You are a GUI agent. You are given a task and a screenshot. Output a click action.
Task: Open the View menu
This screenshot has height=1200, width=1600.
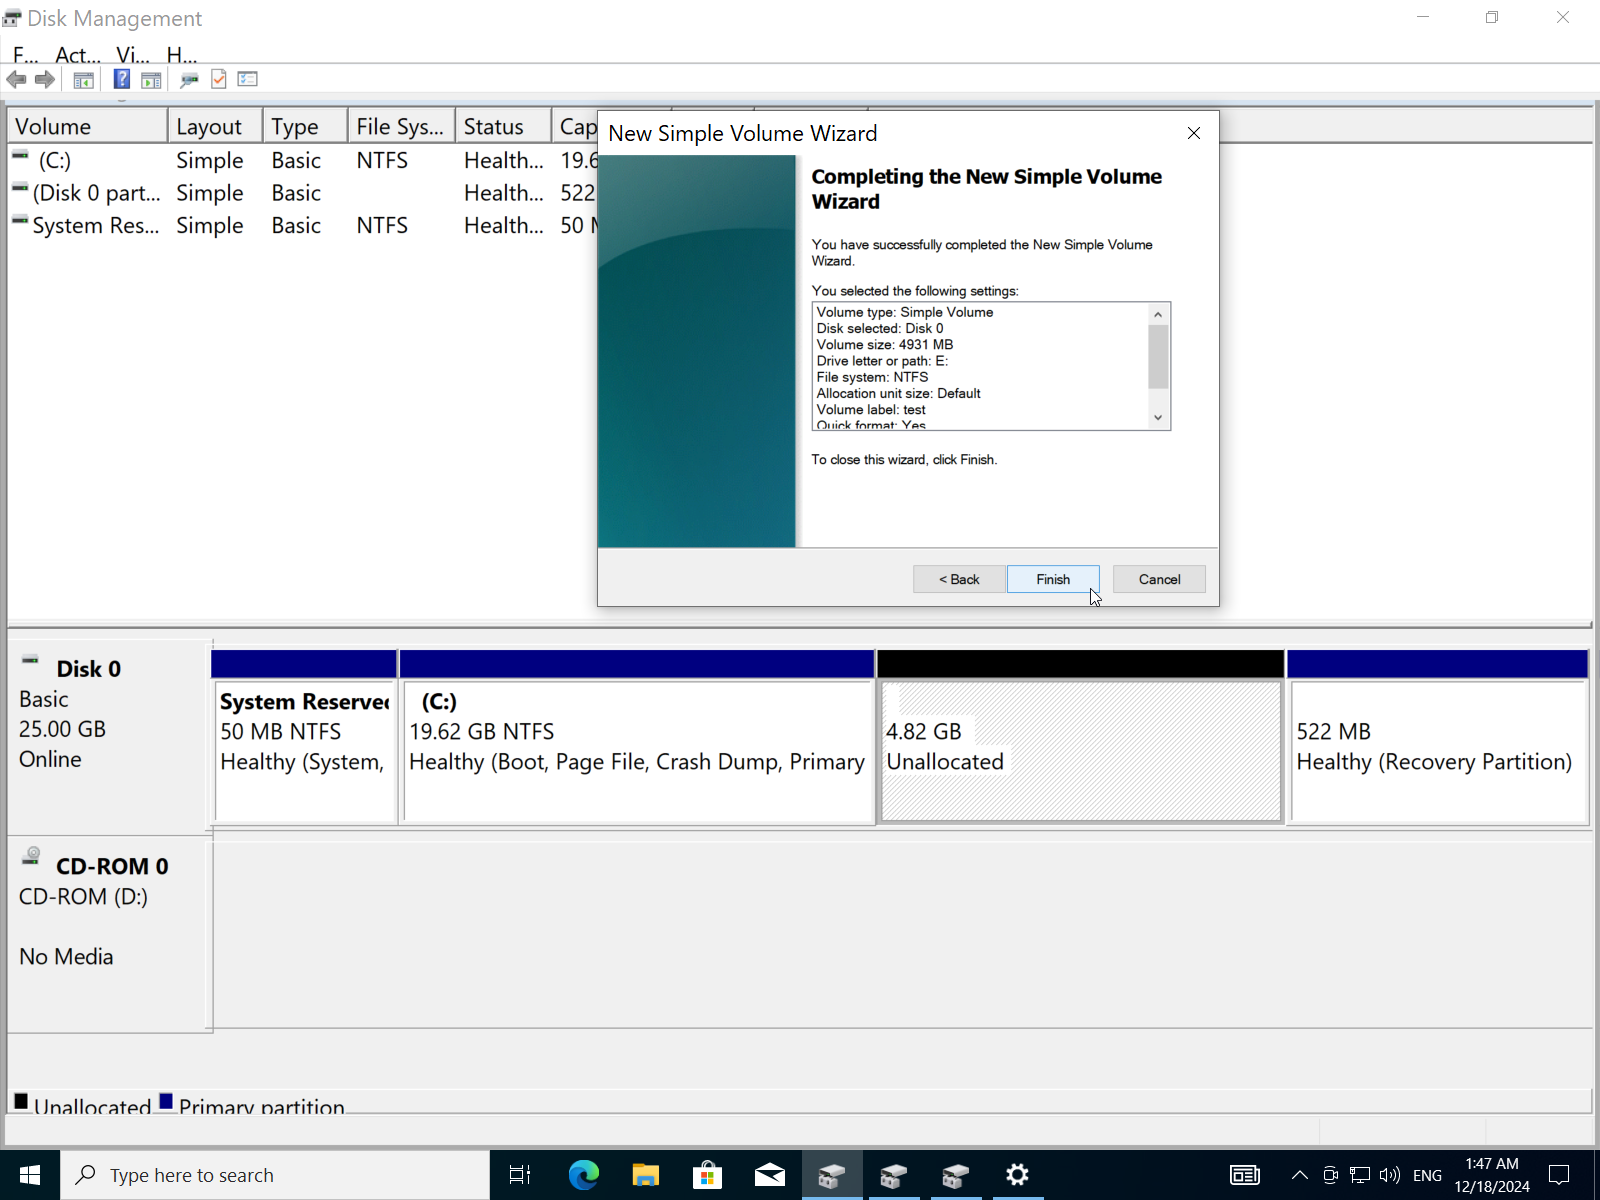pos(132,54)
